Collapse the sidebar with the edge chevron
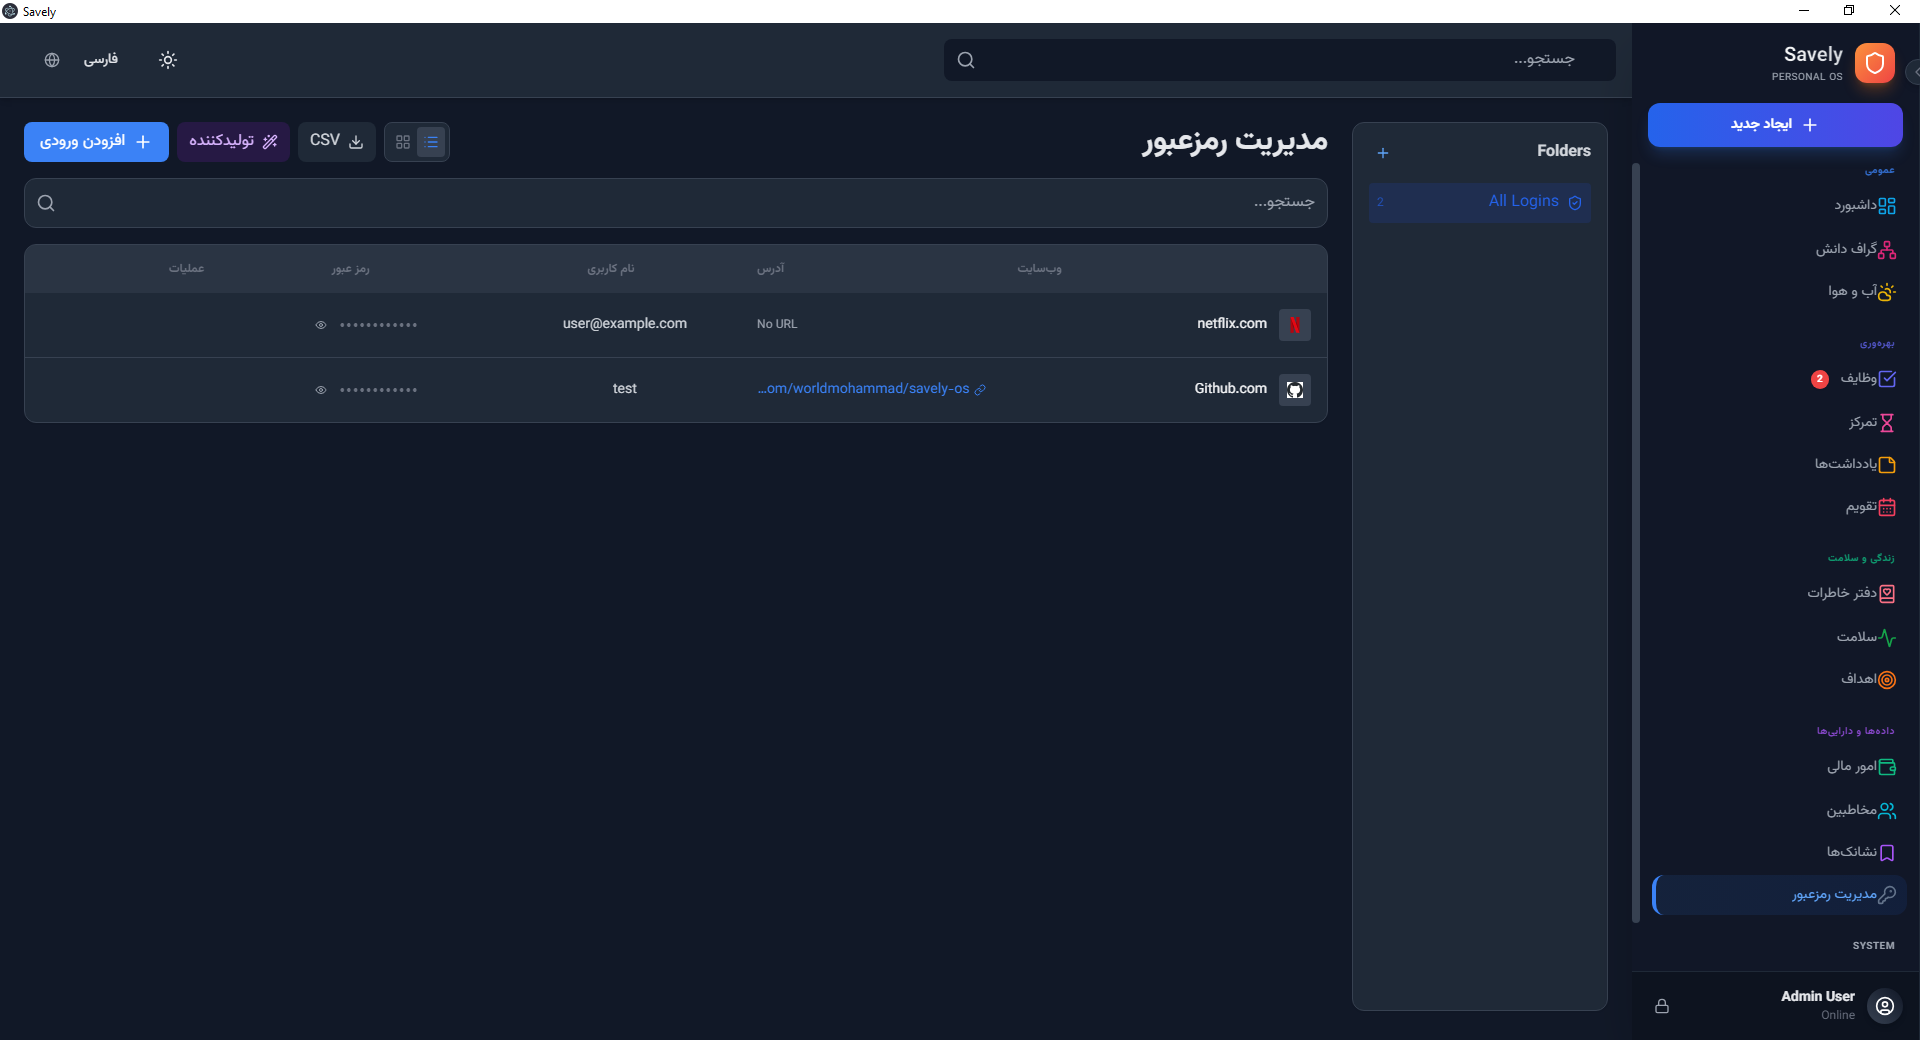 1914,72
